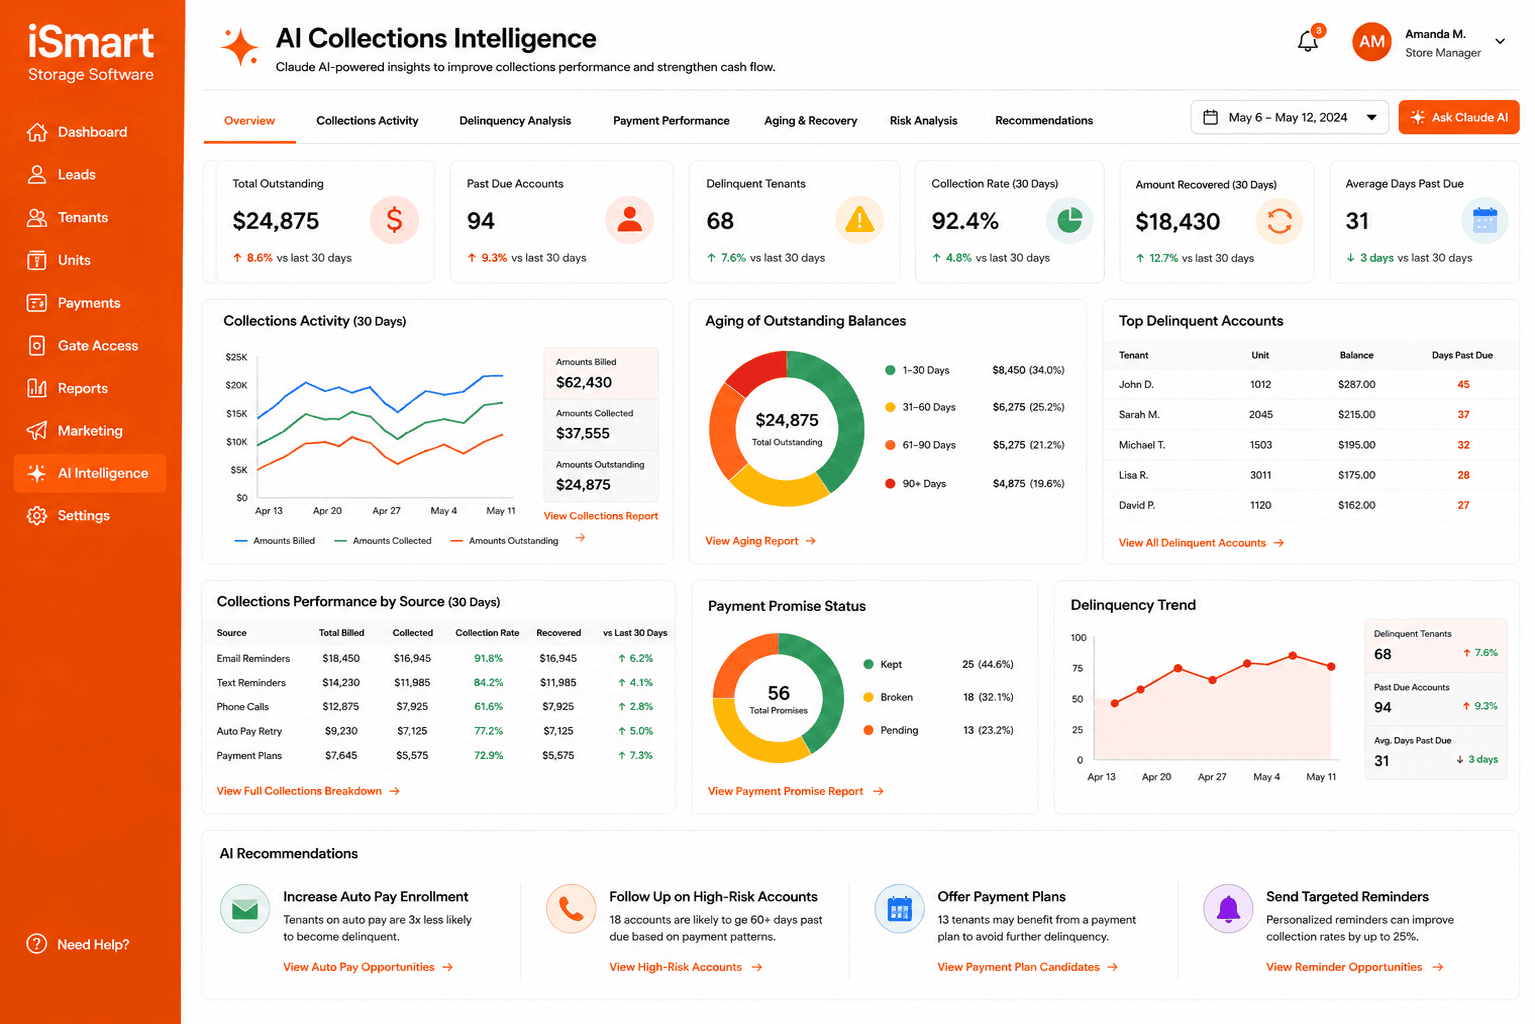Viewport: 1535px width, 1024px height.
Task: Click View High-Risk Accounts link
Action: point(686,967)
